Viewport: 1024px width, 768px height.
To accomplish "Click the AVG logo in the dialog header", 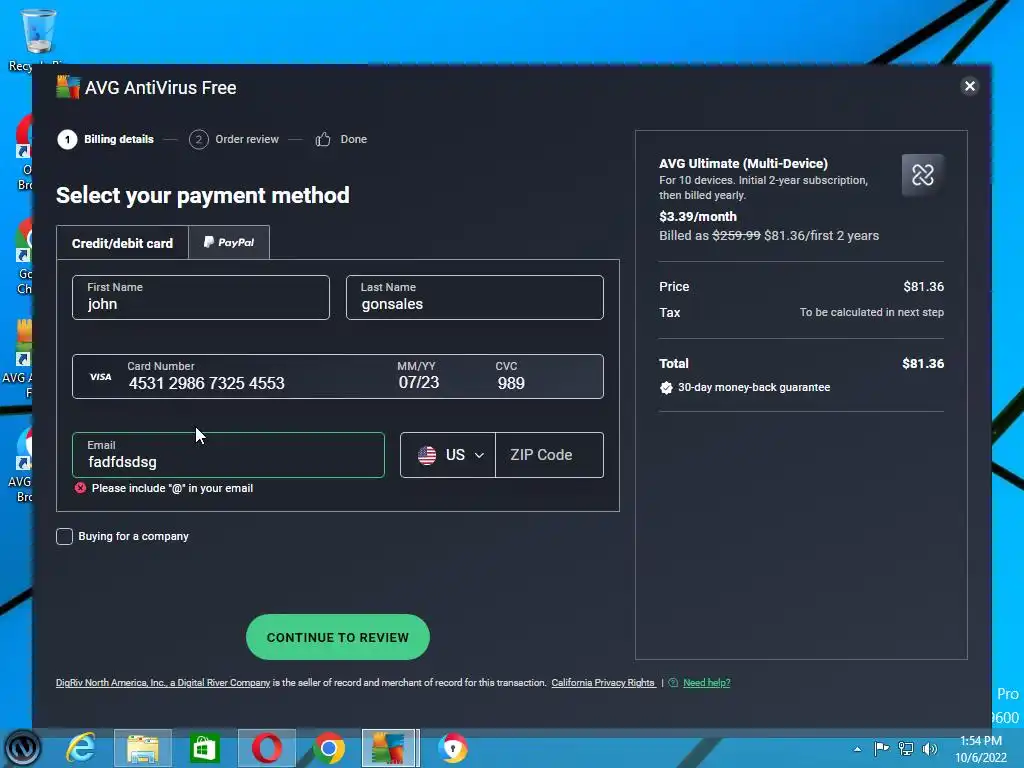I will point(68,88).
